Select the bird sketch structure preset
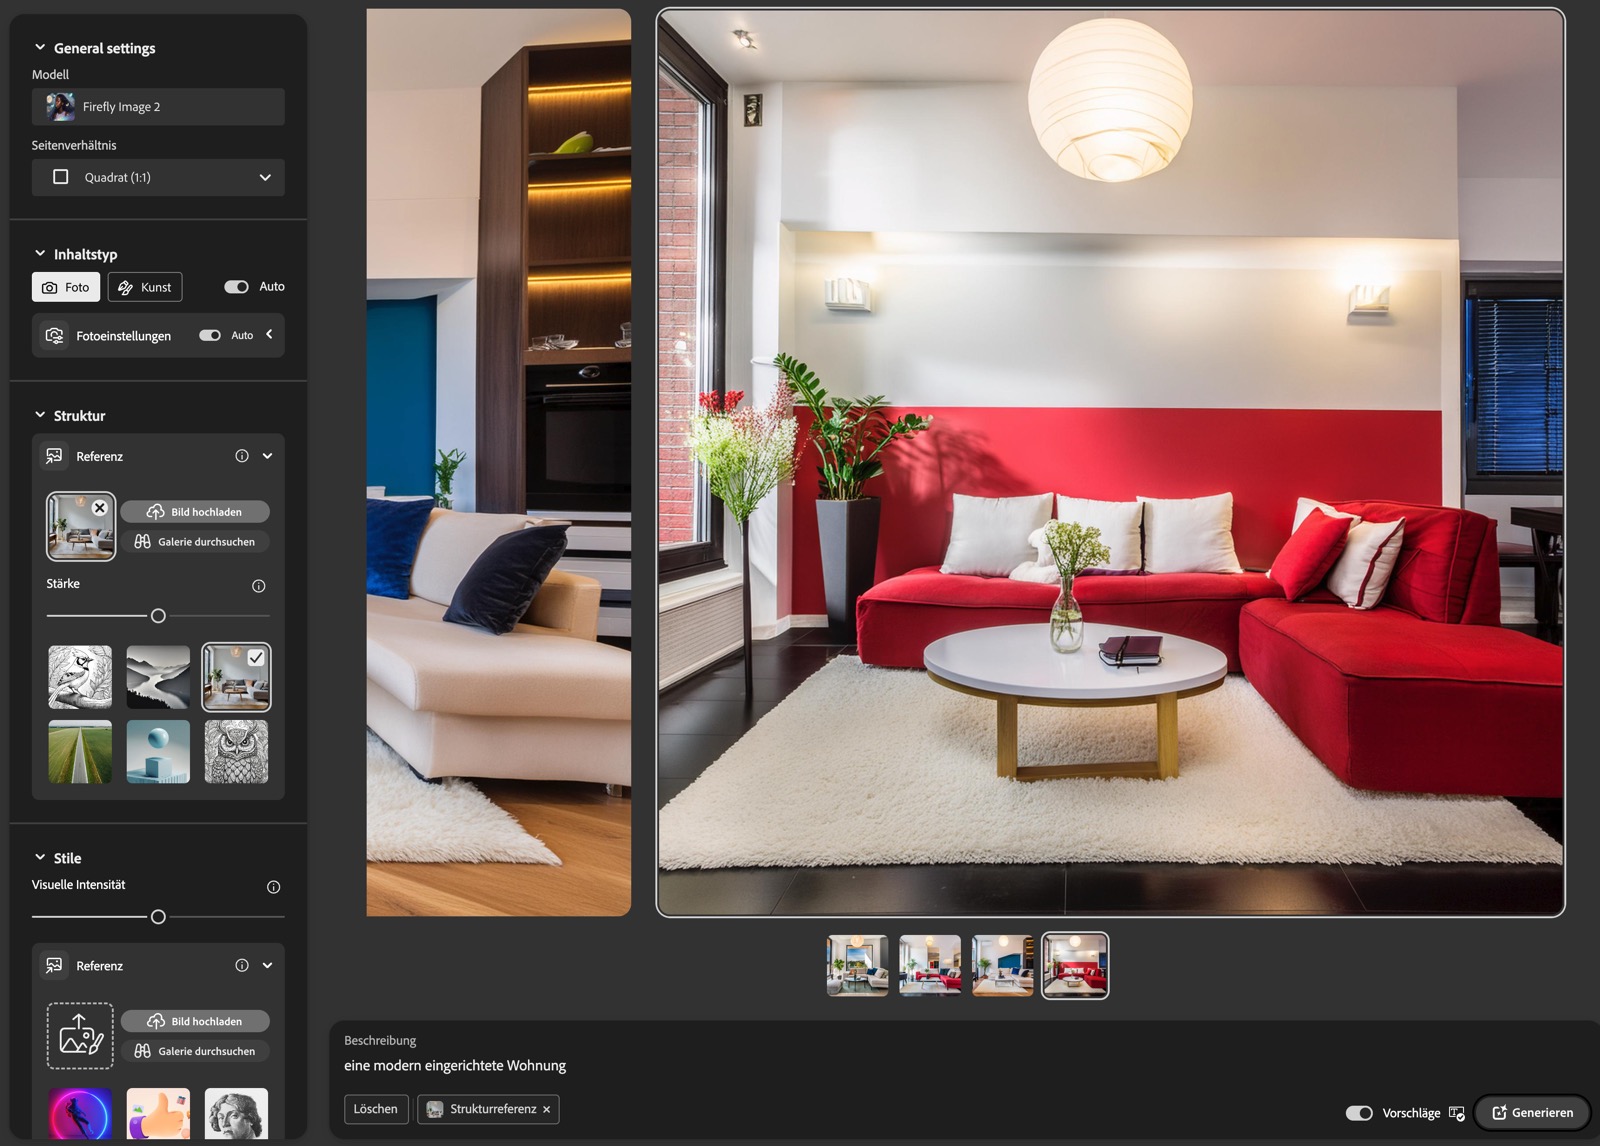The height and width of the screenshot is (1146, 1600). coord(80,677)
